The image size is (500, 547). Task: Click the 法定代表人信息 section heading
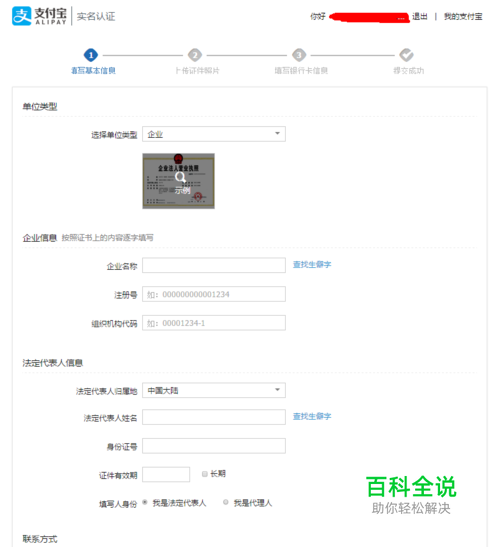pos(53,363)
